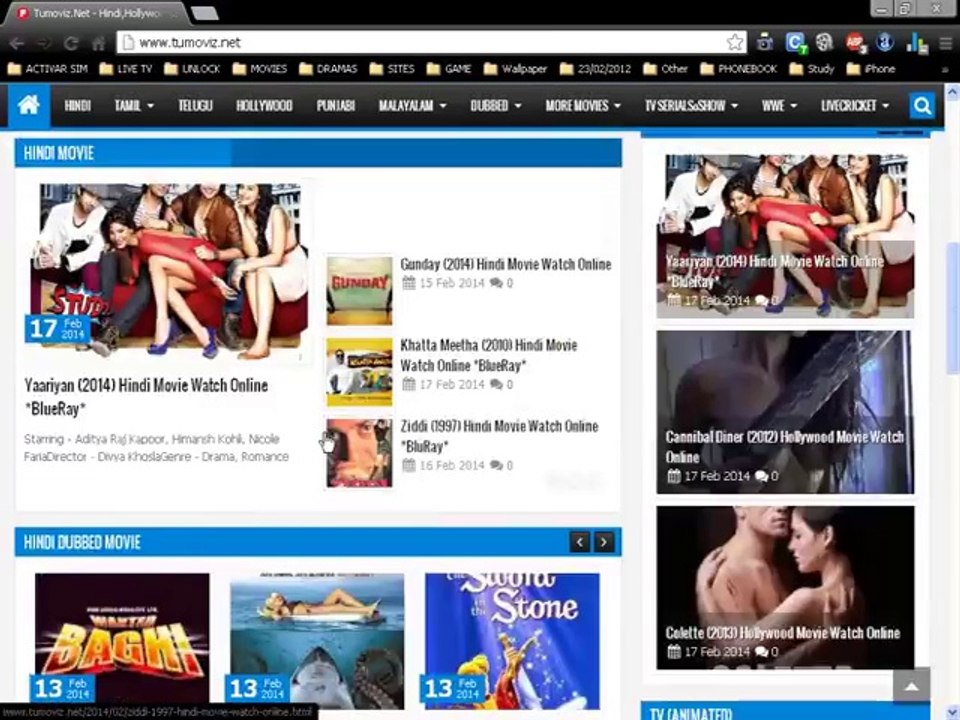Open the GAME bookmark folder
960x720 pixels.
449,69
